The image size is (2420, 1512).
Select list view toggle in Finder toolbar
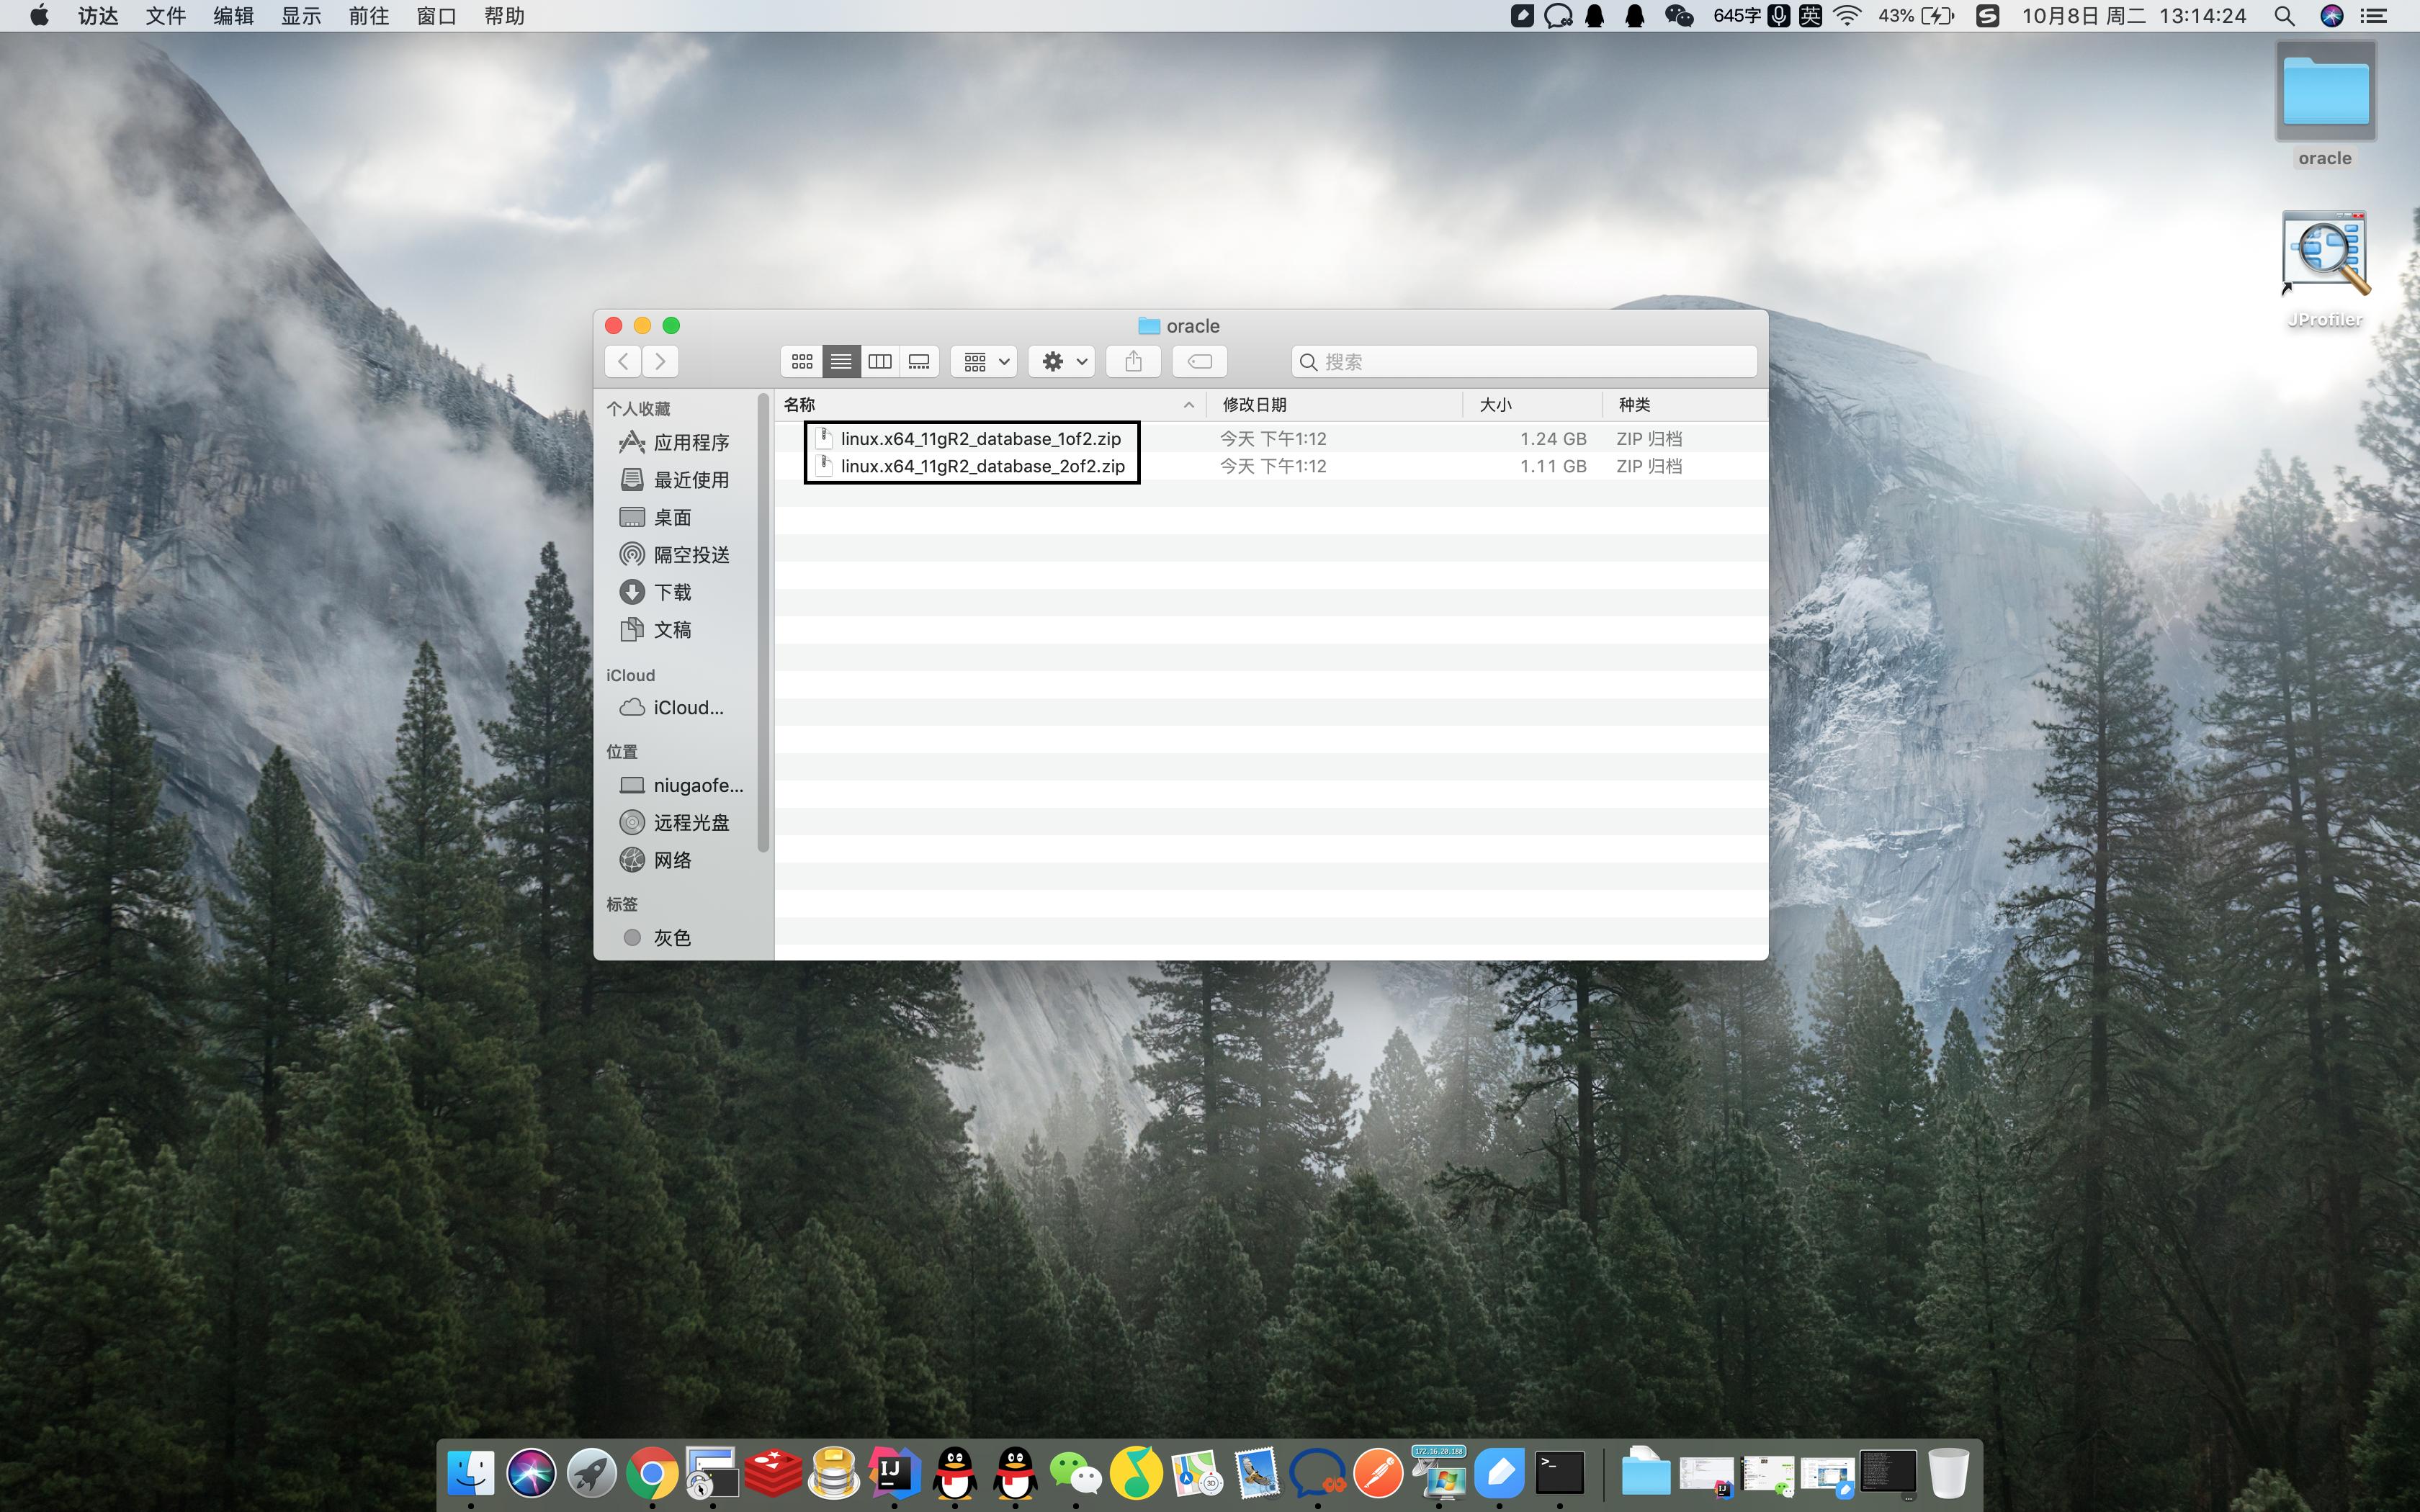pos(841,361)
